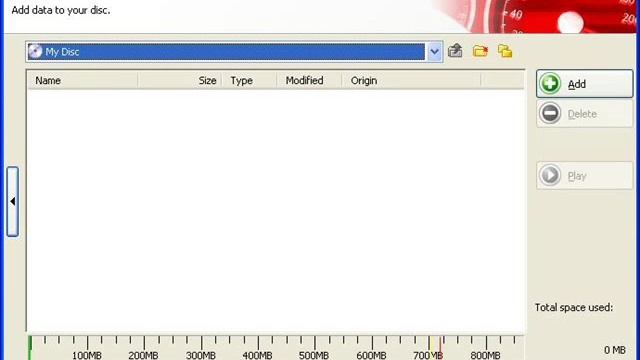Go up one folder level icon

(x=455, y=51)
